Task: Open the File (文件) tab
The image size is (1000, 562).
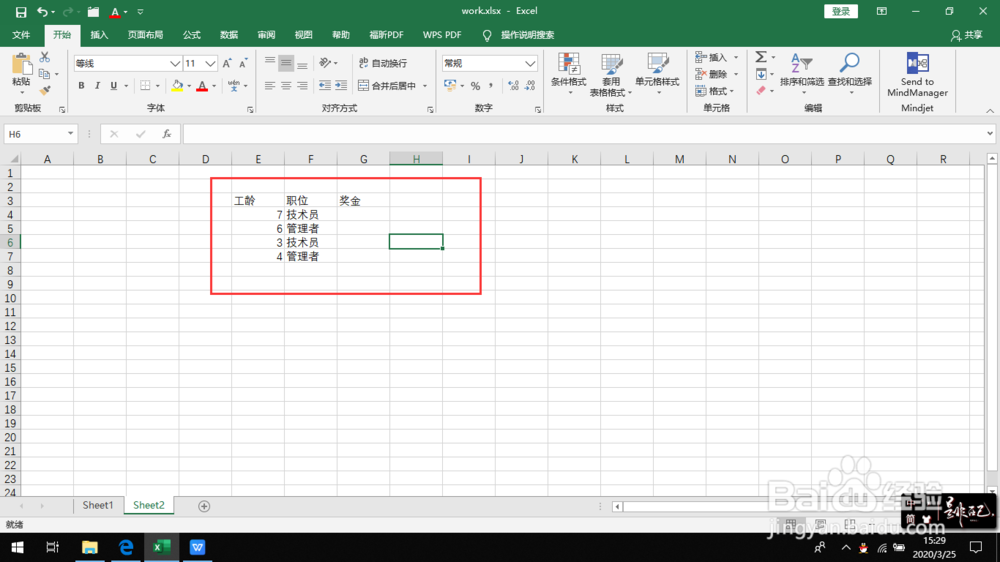Action: [21, 35]
